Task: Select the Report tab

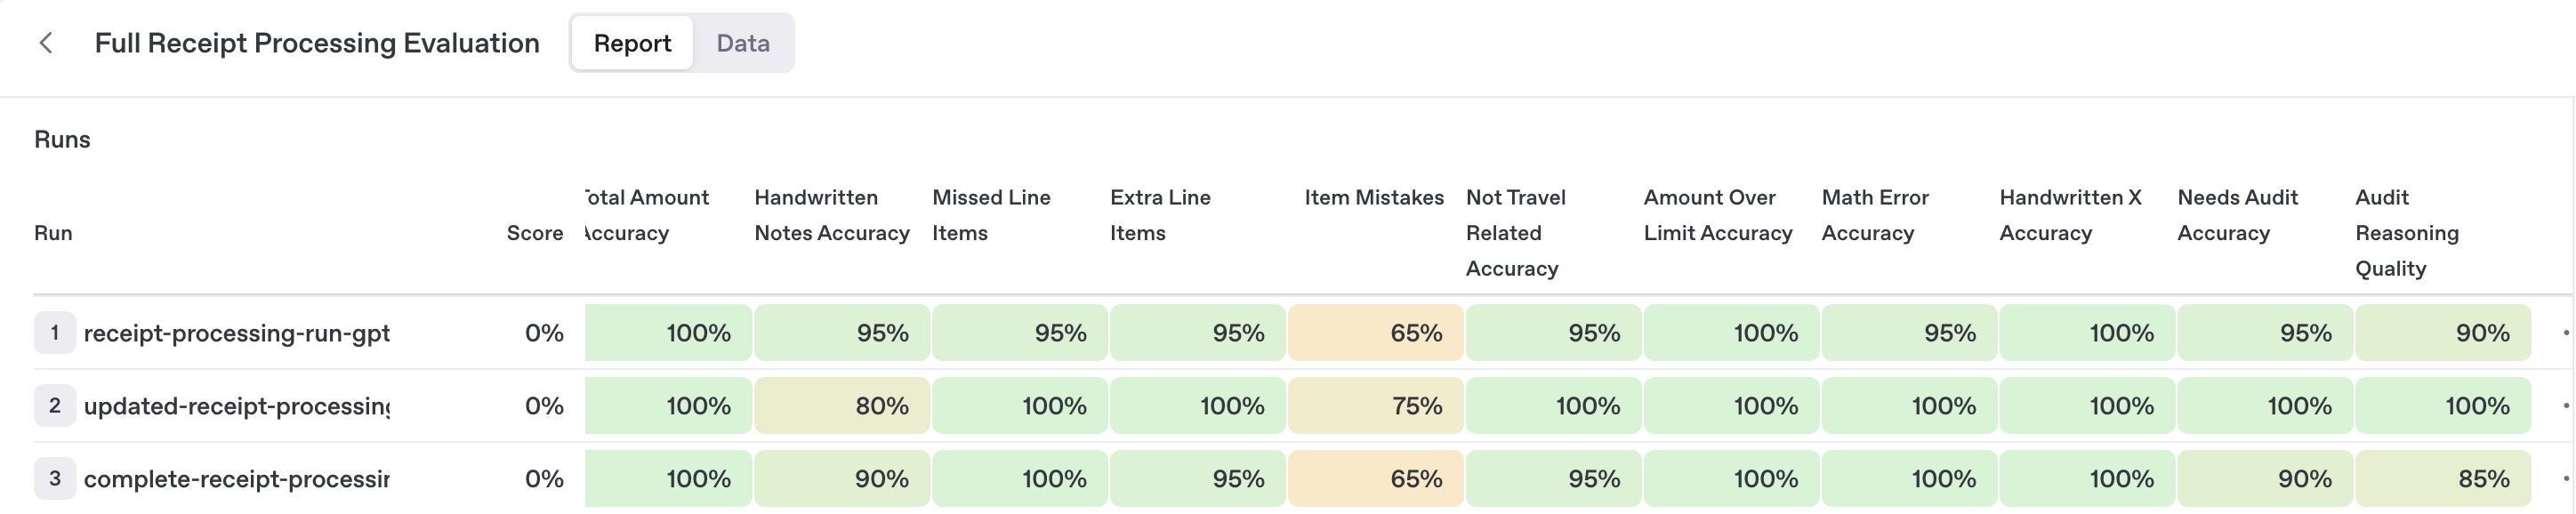Action: pyautogui.click(x=632, y=43)
